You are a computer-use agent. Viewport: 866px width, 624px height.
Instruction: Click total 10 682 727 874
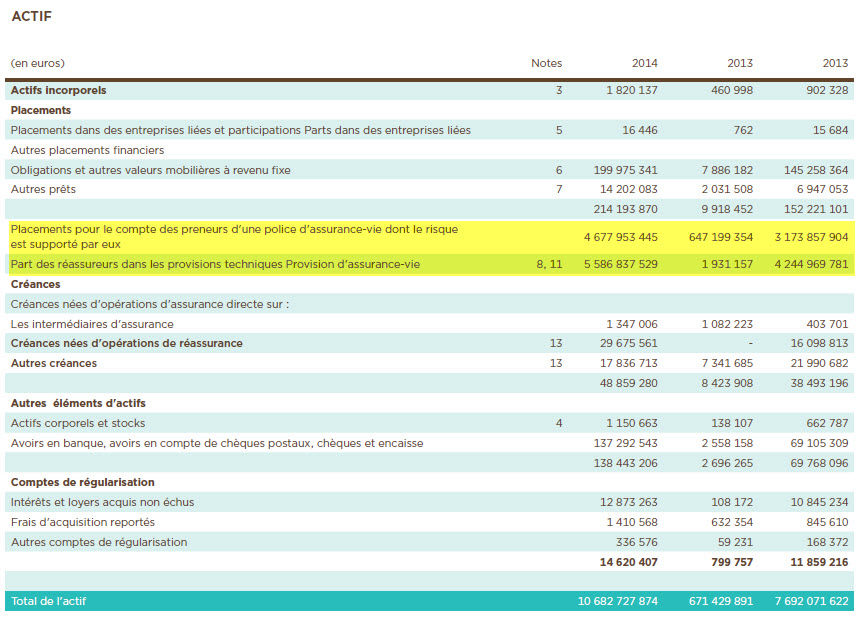pos(617,601)
